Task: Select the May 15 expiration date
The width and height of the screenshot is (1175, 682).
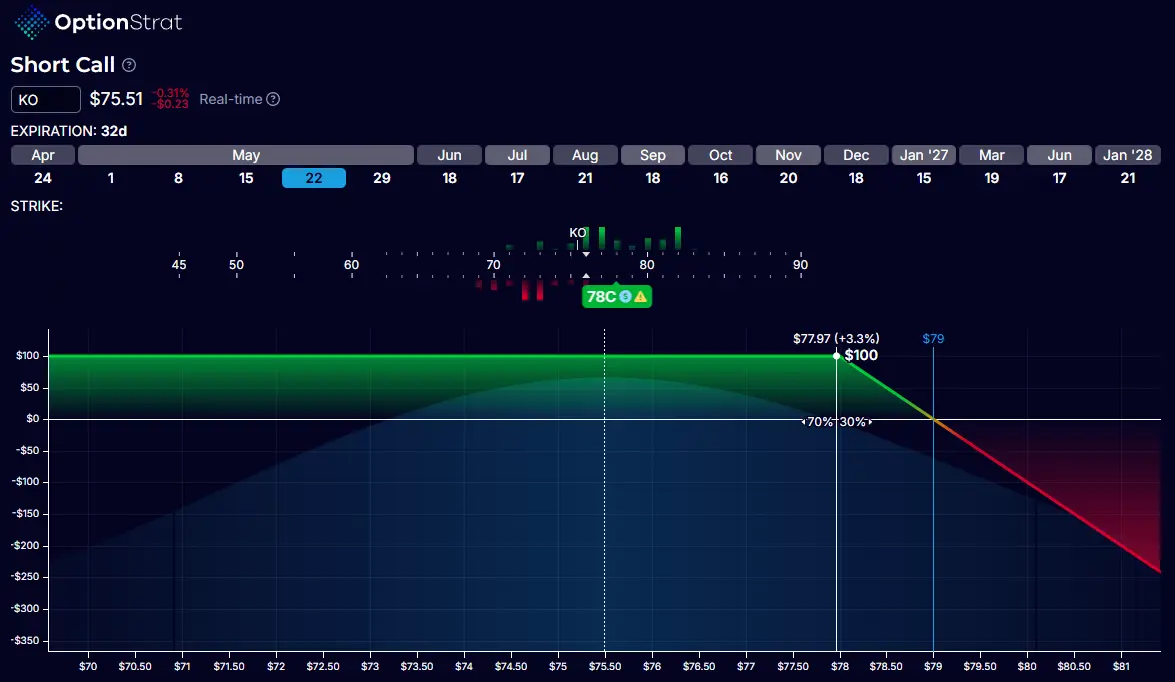Action: 246,178
